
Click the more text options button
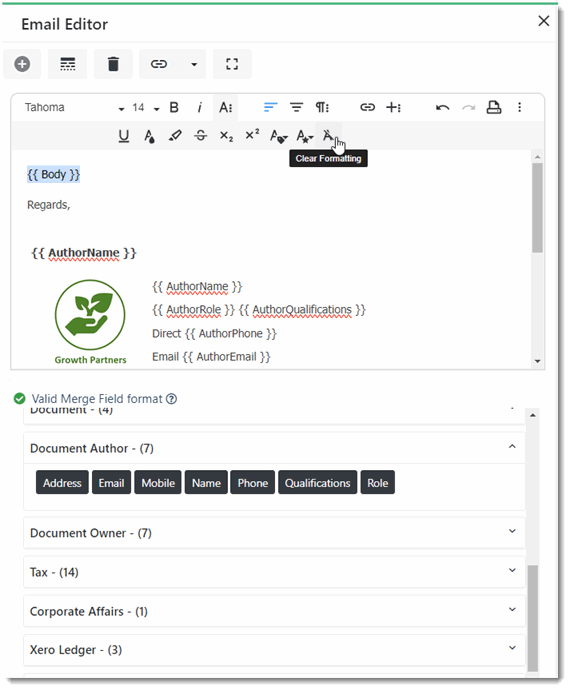(226, 108)
